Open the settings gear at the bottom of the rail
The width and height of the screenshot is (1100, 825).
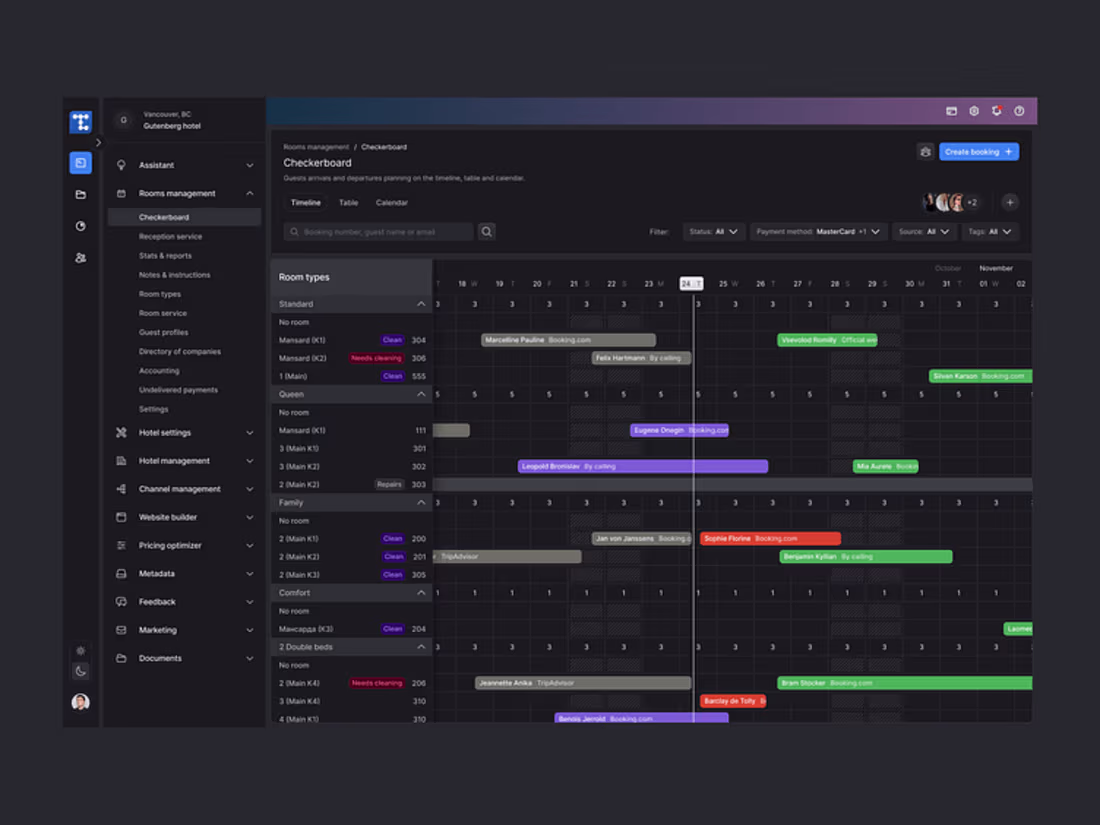[x=80, y=650]
